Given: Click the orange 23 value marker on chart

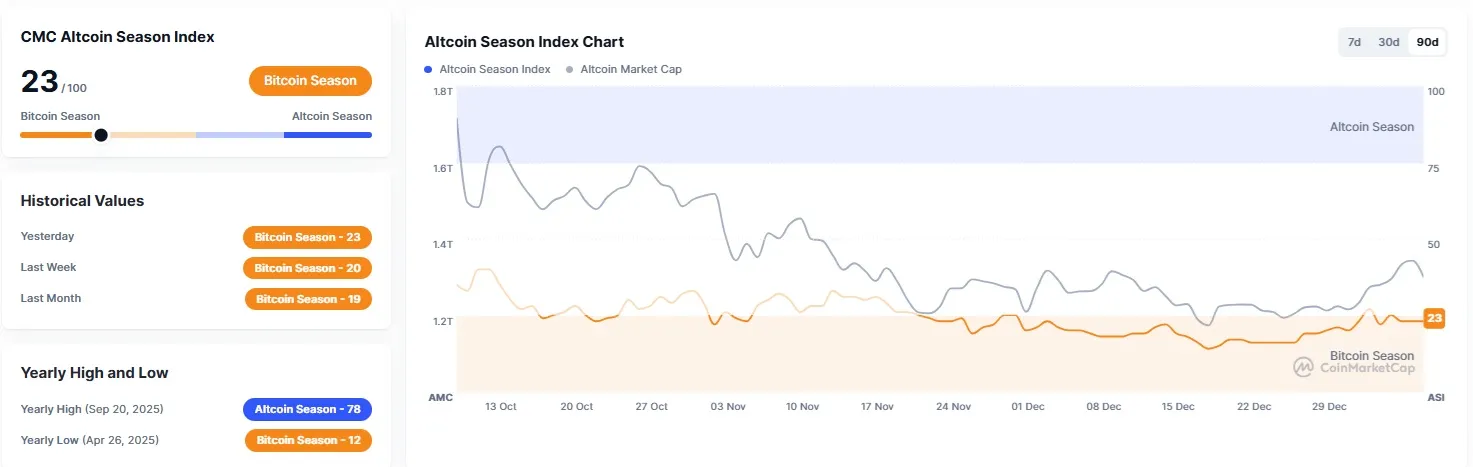Looking at the screenshot, I should 1434,318.
